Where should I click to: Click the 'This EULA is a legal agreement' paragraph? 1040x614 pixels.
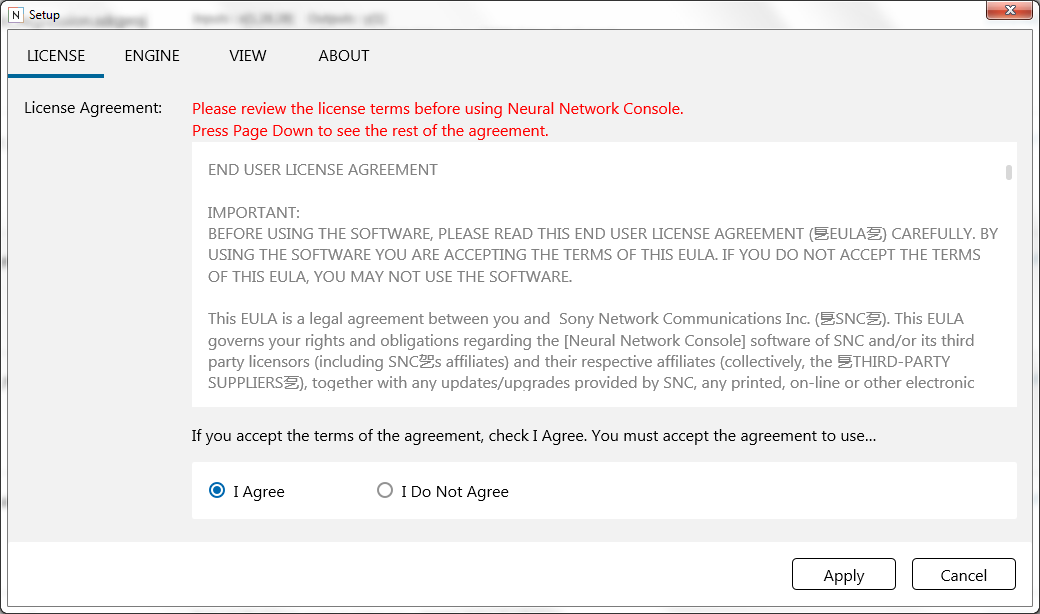point(592,351)
